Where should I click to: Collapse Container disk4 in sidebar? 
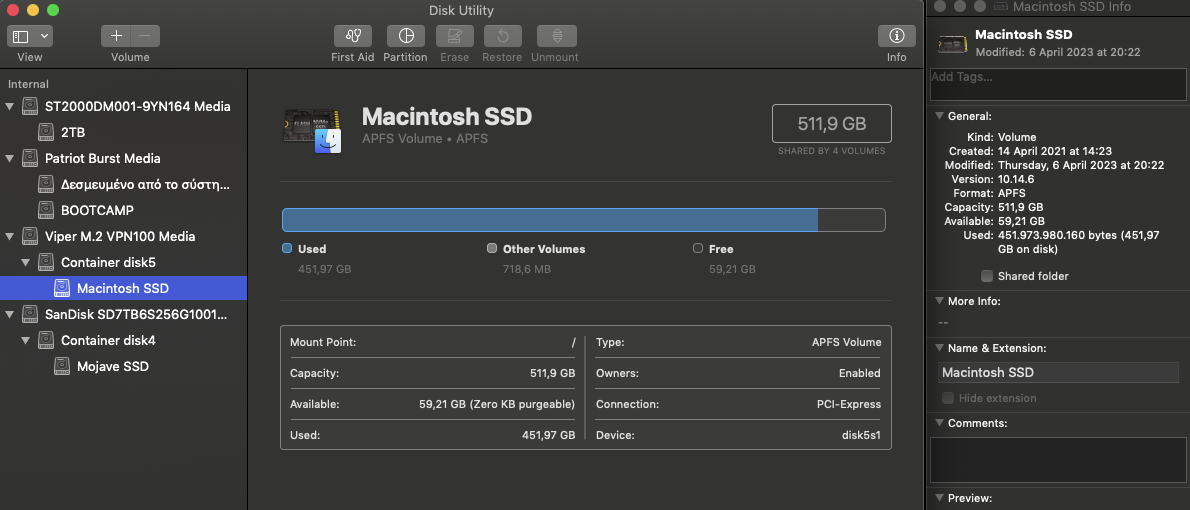(25, 341)
